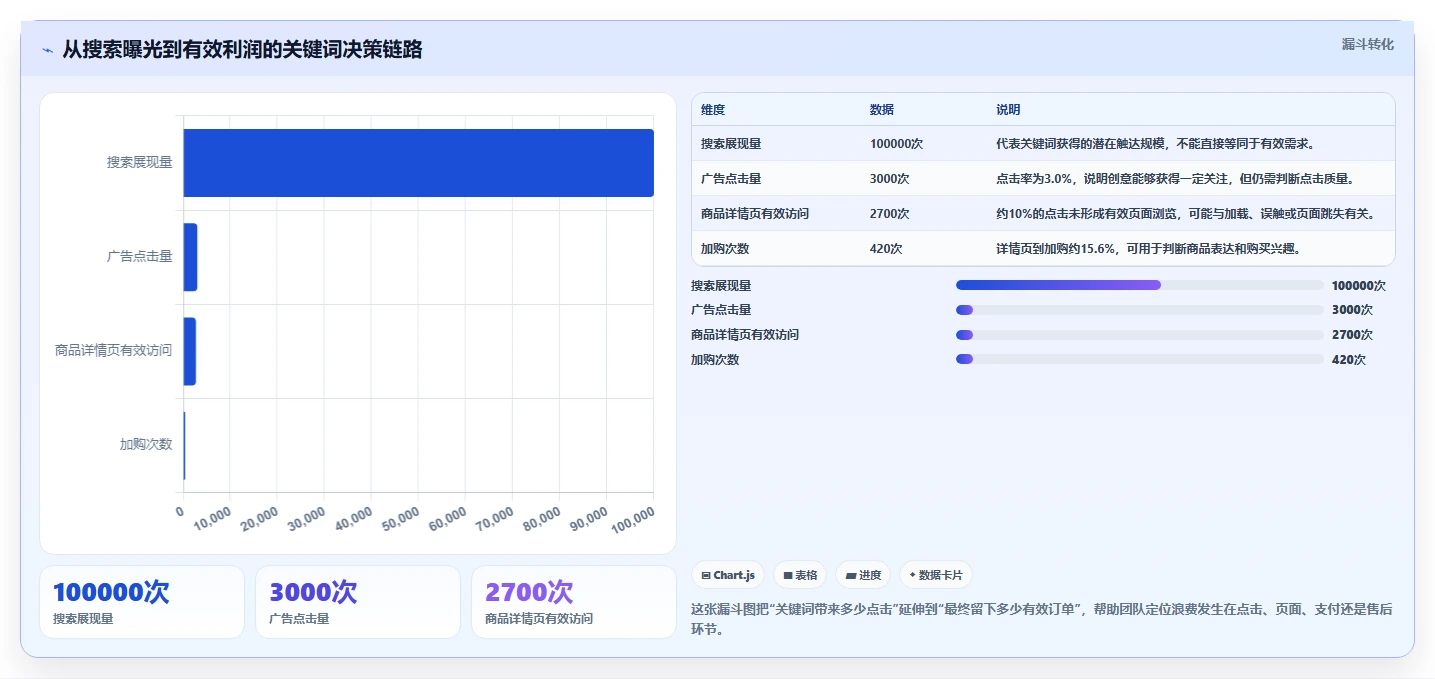Click the page title 从搜索曝光到有效利润的关键词决策链路
Image resolution: width=1435 pixels, height=679 pixels.
click(x=242, y=50)
